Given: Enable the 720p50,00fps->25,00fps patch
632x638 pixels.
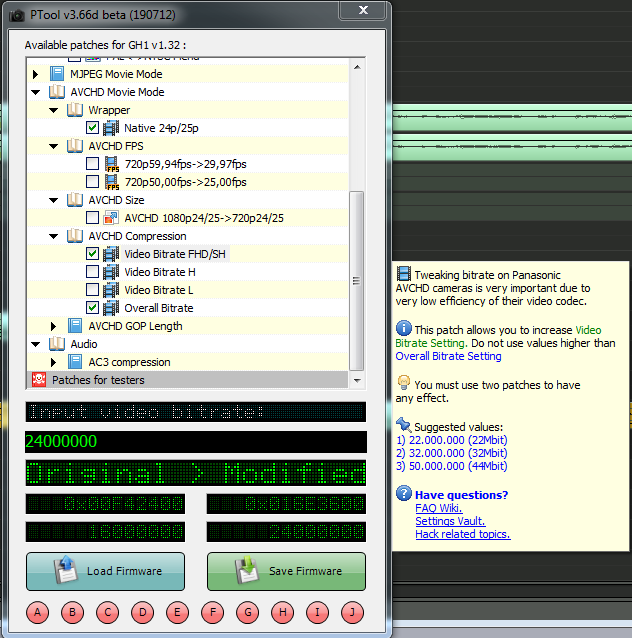Looking at the screenshot, I should pos(92,181).
